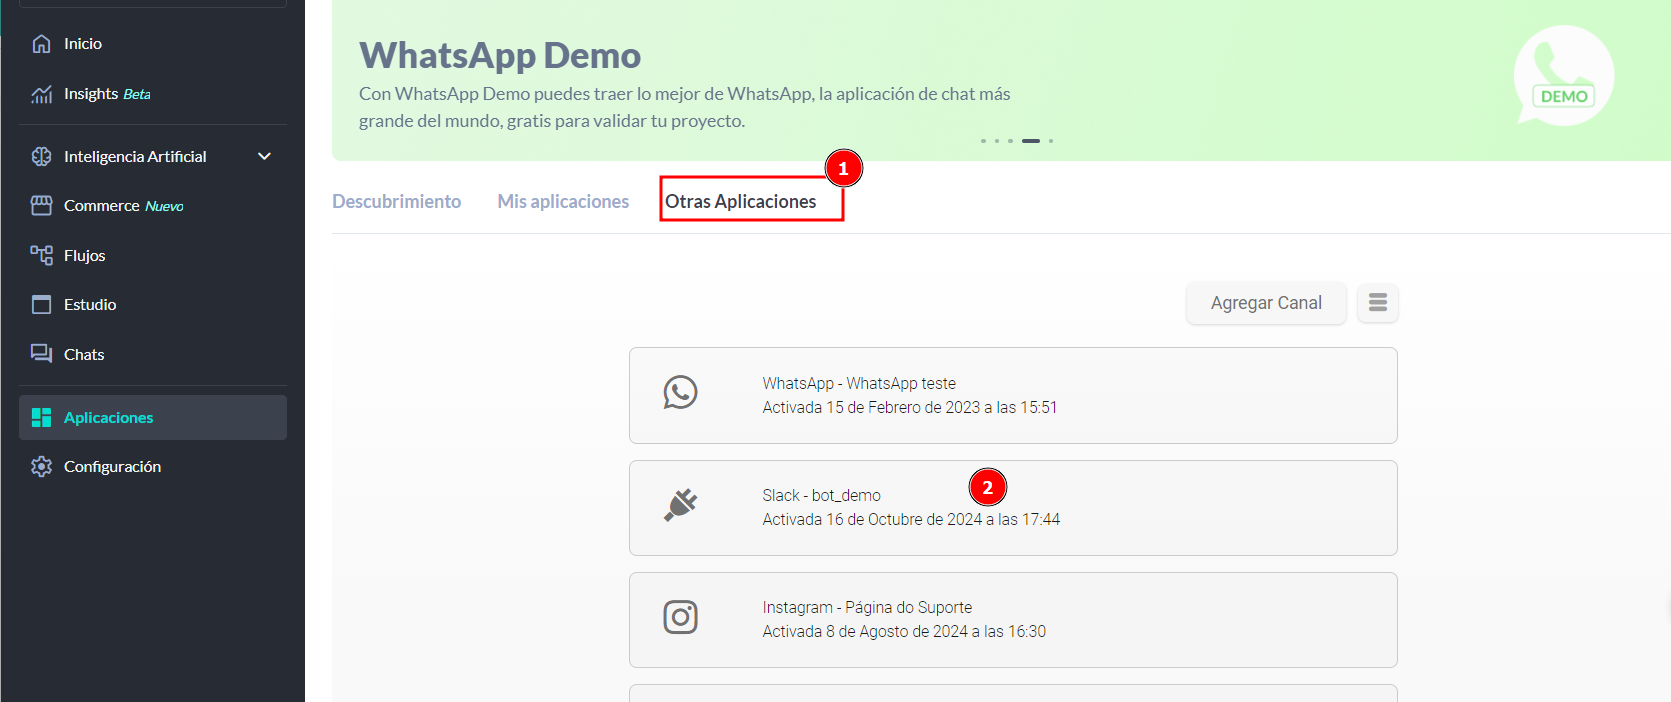Open Inteligencia Artificial menu section

[135, 156]
